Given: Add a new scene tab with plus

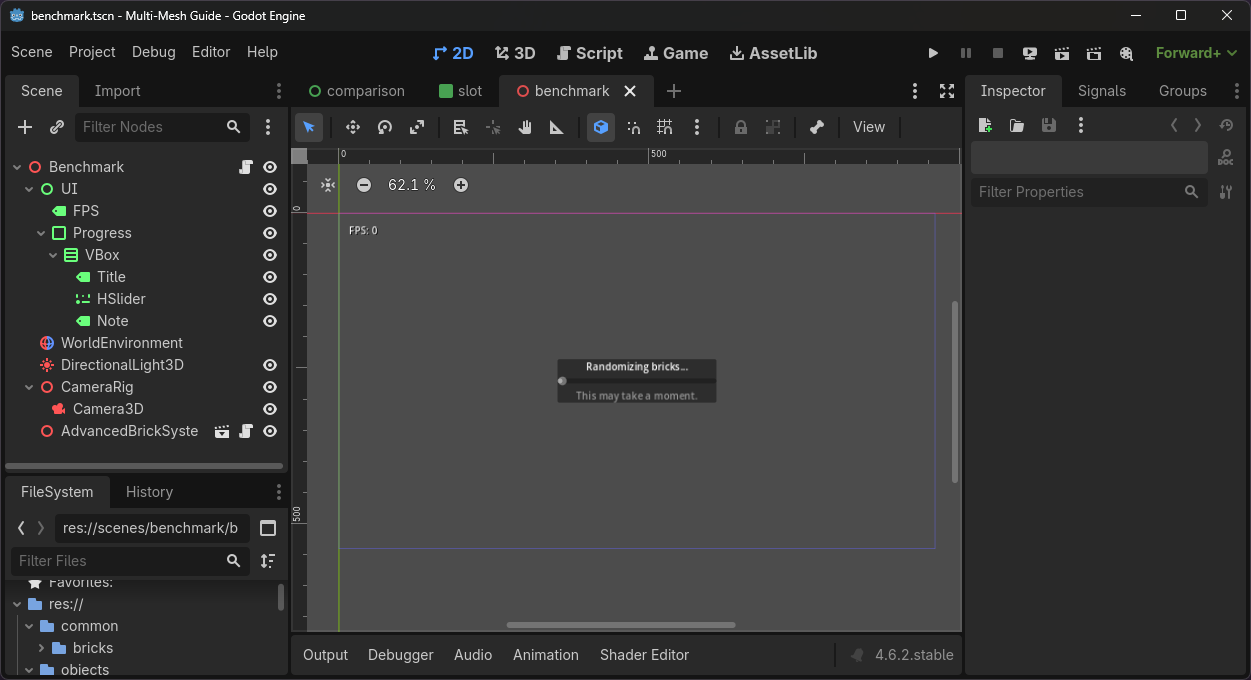Looking at the screenshot, I should pos(674,91).
